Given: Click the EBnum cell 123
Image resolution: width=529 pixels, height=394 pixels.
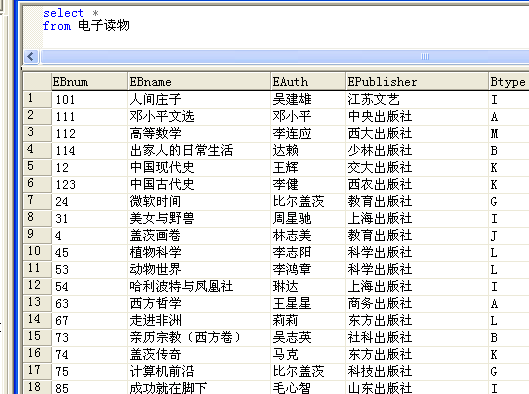Looking at the screenshot, I should click(89, 185).
